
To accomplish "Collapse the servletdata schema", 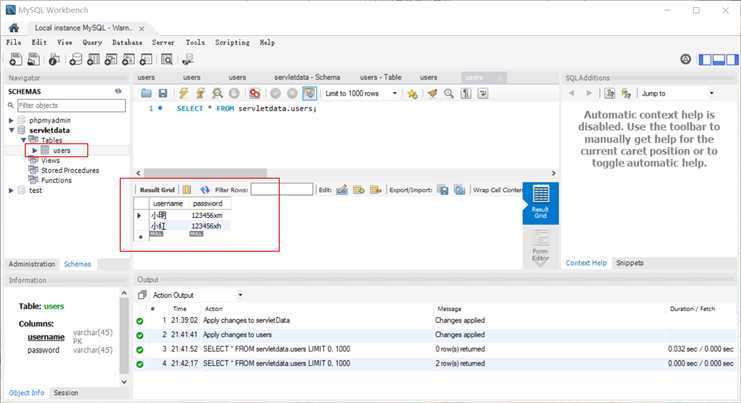I will (x=11, y=130).
